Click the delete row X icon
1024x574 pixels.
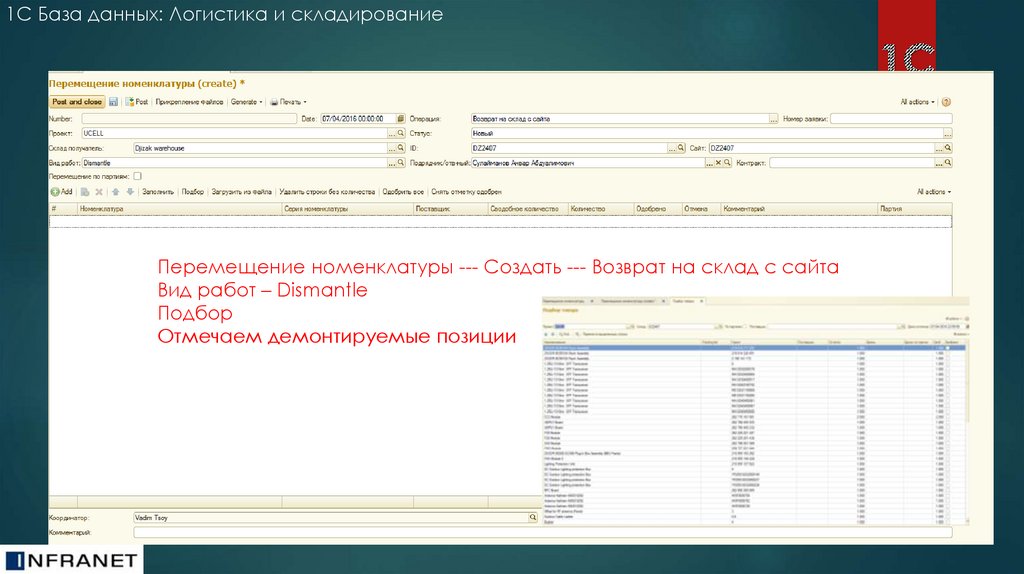tap(99, 192)
